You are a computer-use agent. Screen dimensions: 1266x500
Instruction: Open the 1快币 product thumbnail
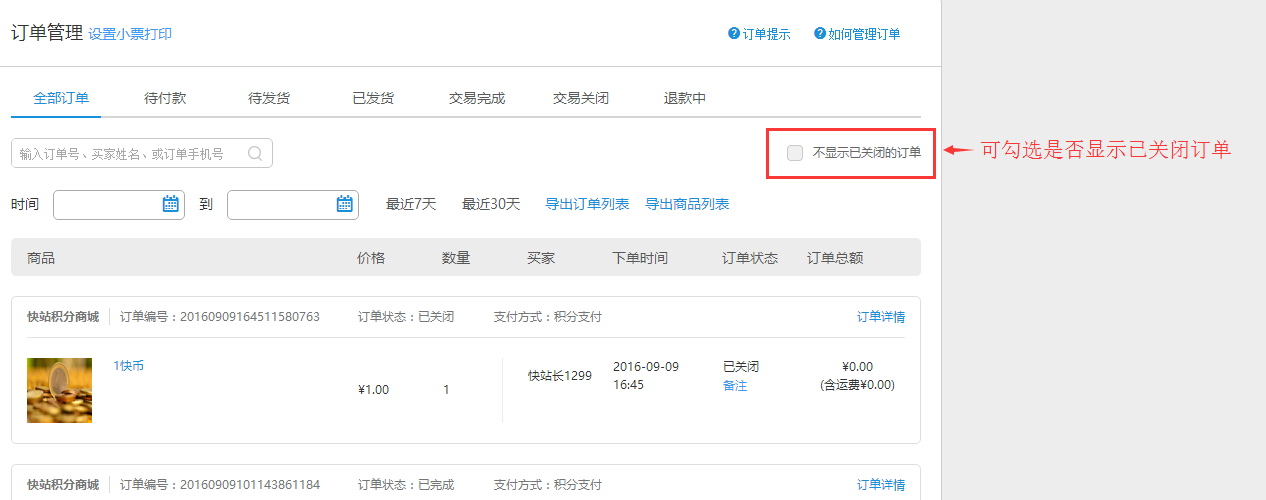59,390
